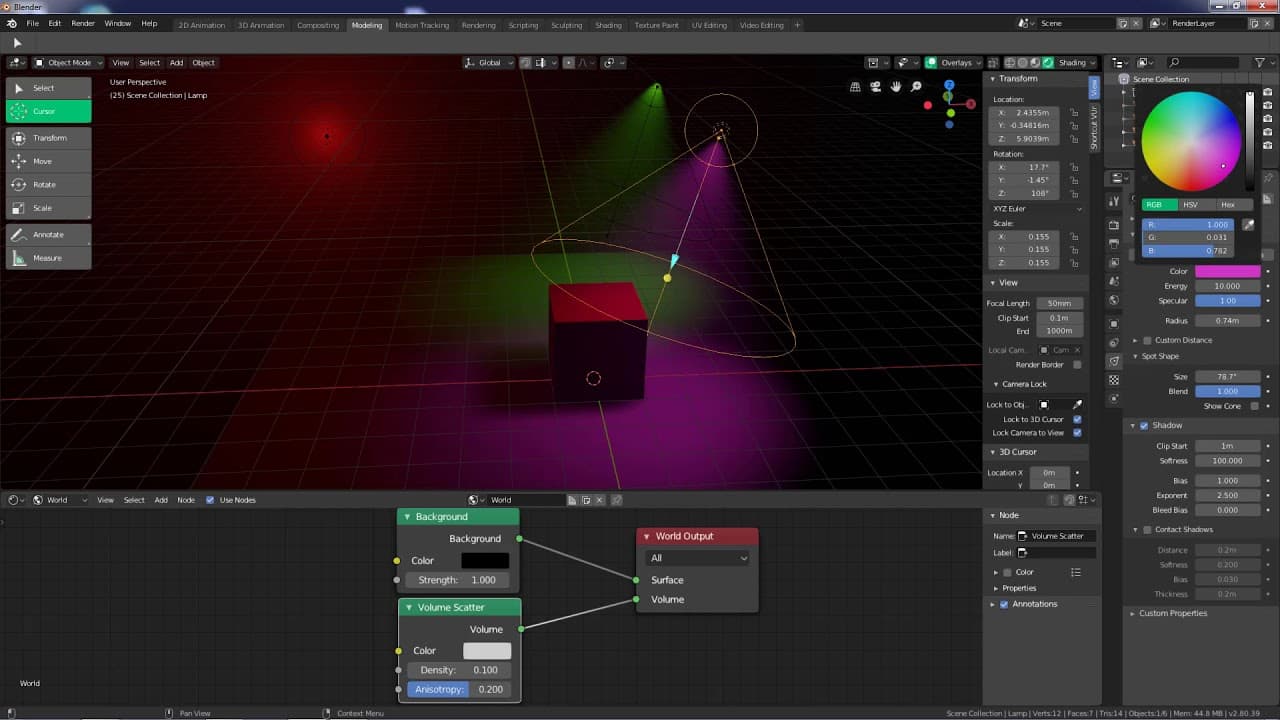Disable the Lock to 3D Cursor checkbox

1077,419
